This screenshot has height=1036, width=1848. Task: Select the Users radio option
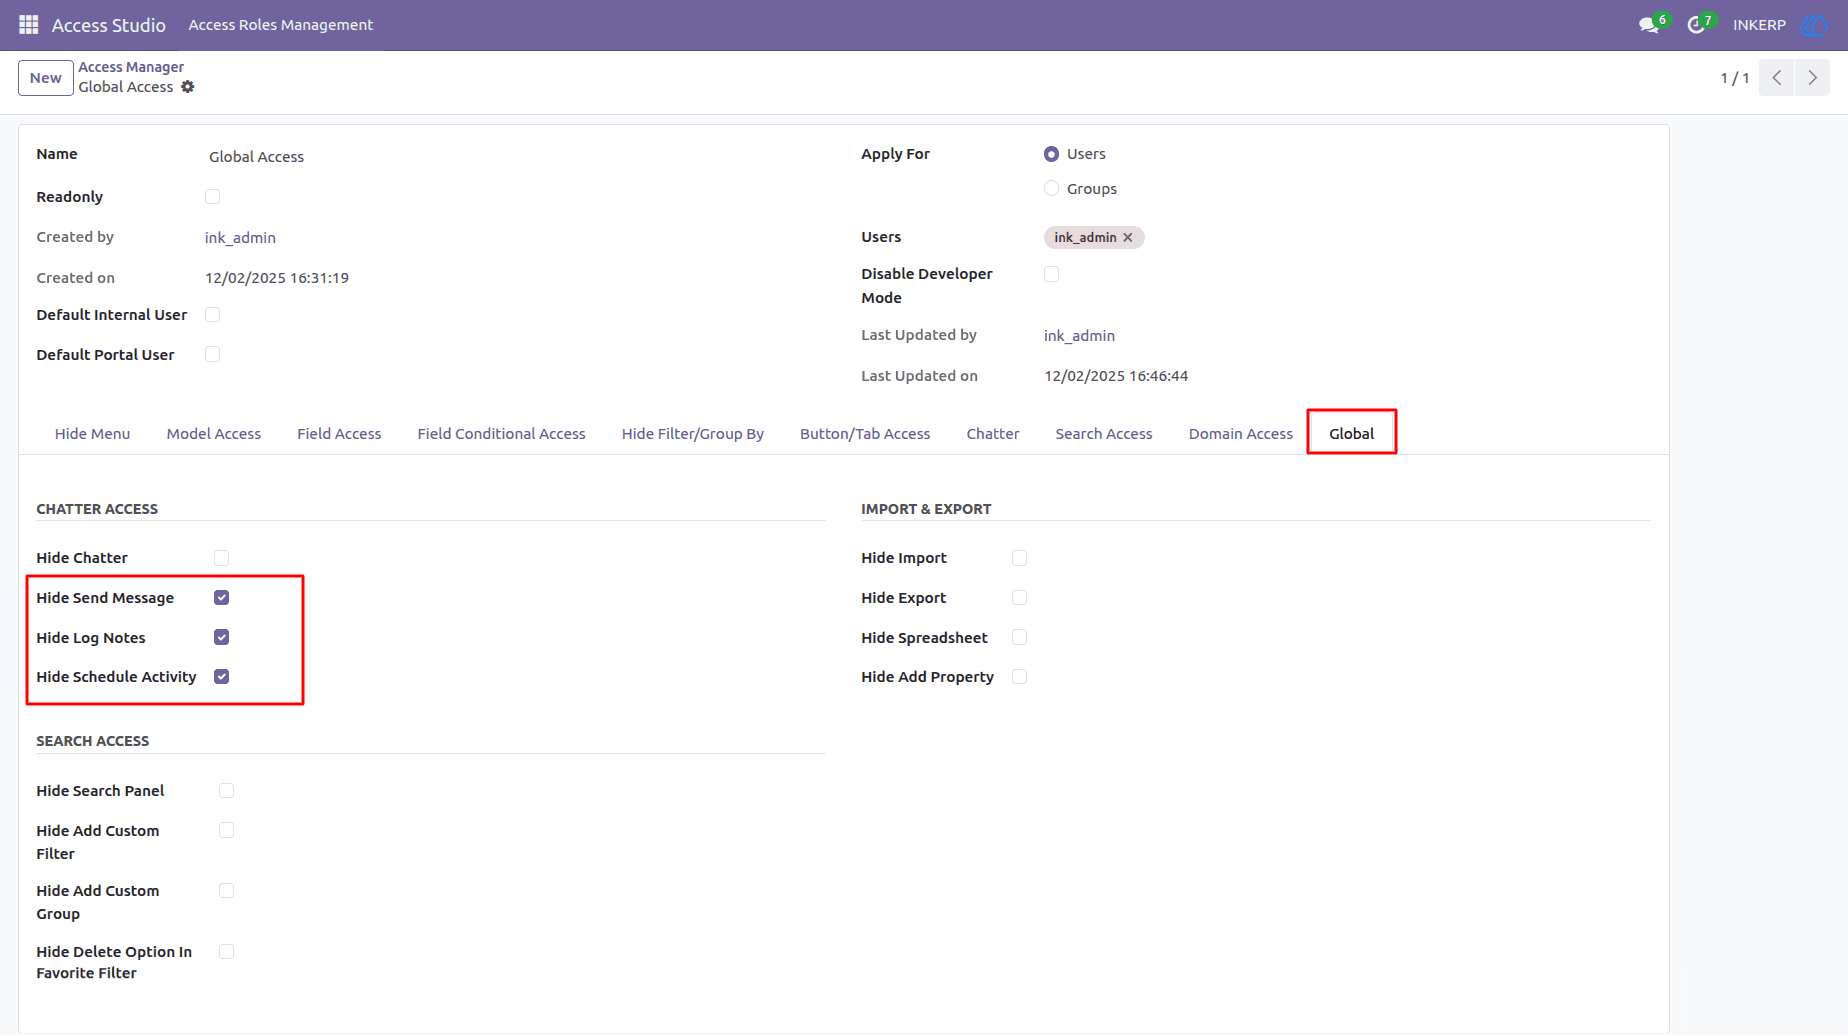[x=1051, y=154]
